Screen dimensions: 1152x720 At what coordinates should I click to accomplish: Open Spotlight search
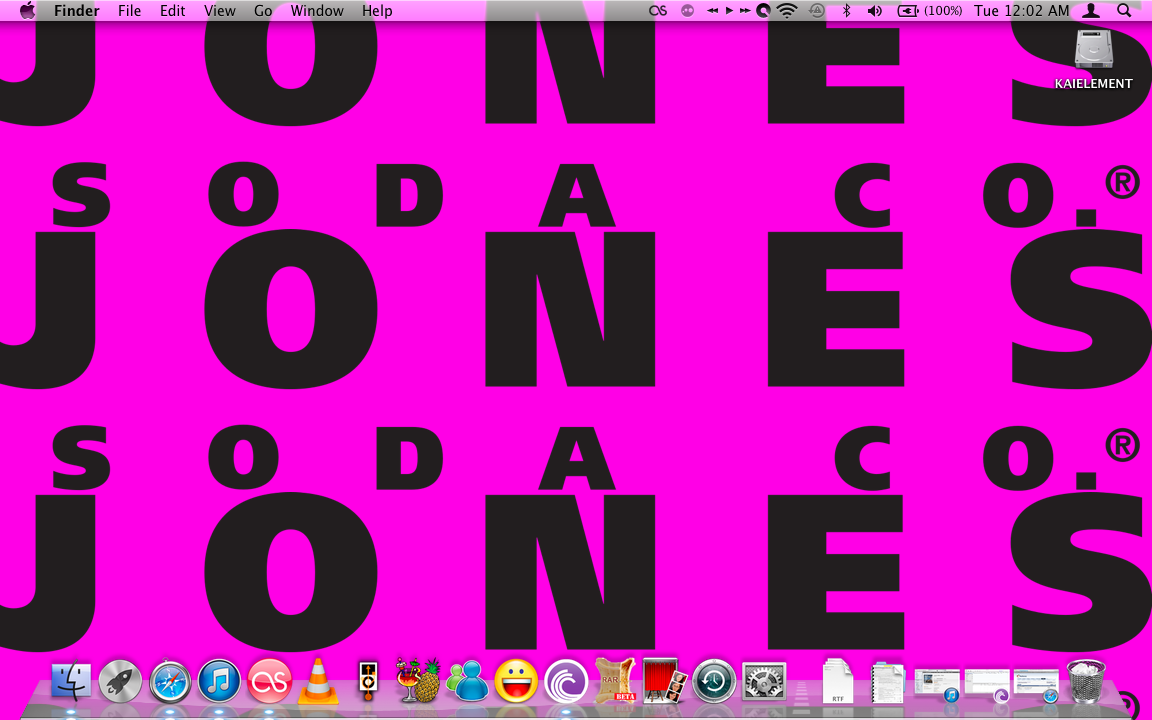click(1124, 10)
